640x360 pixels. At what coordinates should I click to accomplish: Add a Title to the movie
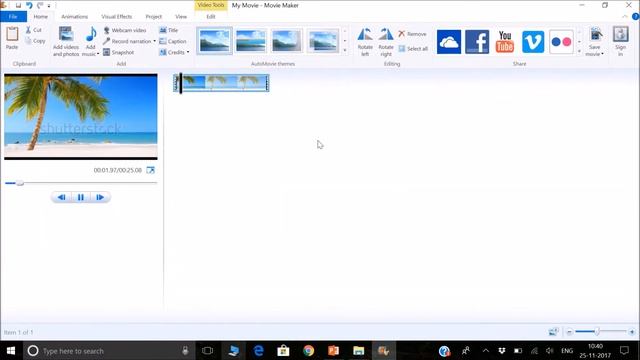[169, 30]
